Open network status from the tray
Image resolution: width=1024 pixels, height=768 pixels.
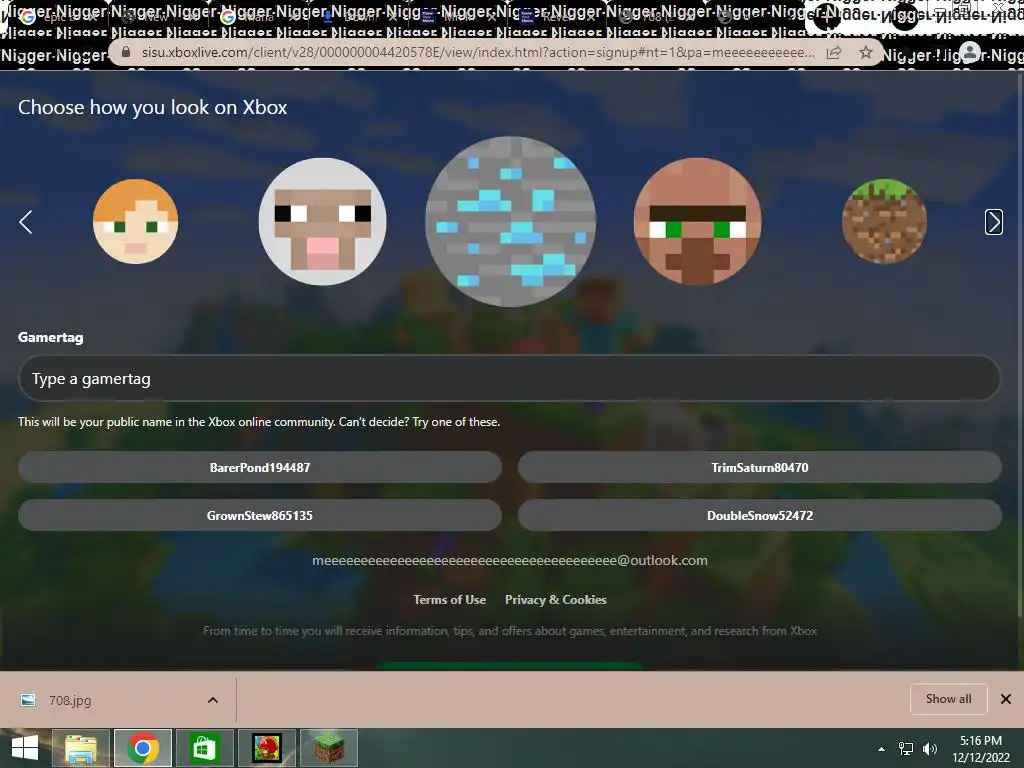coord(906,749)
